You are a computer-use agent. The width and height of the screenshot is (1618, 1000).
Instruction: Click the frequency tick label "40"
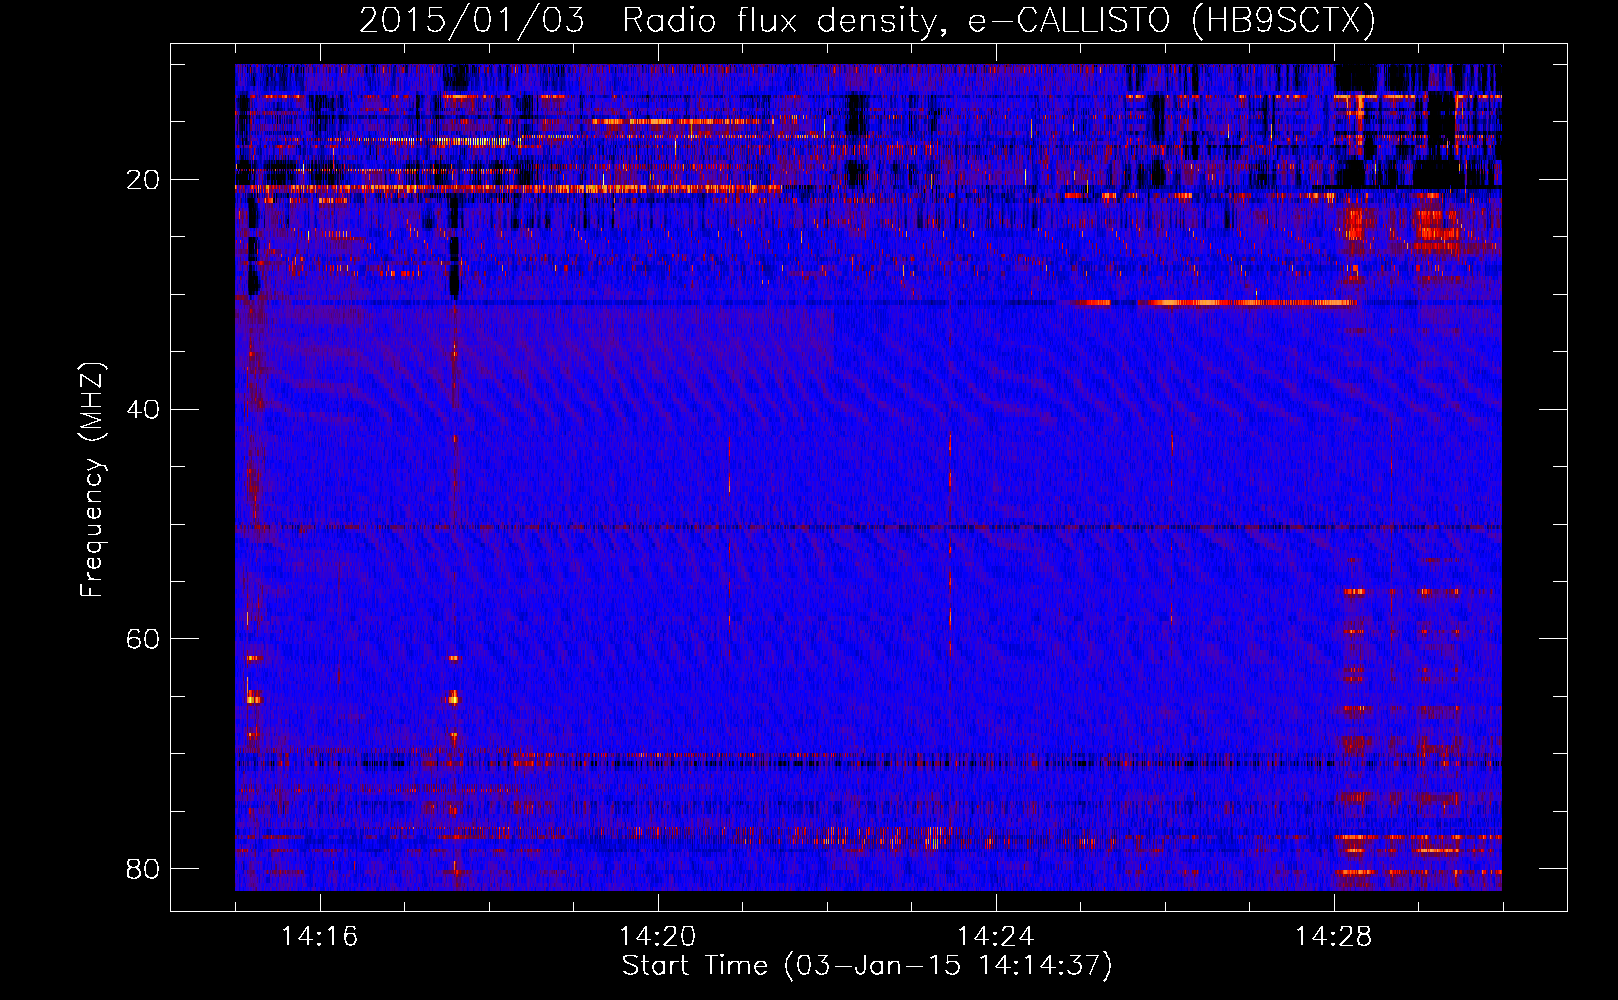144,409
